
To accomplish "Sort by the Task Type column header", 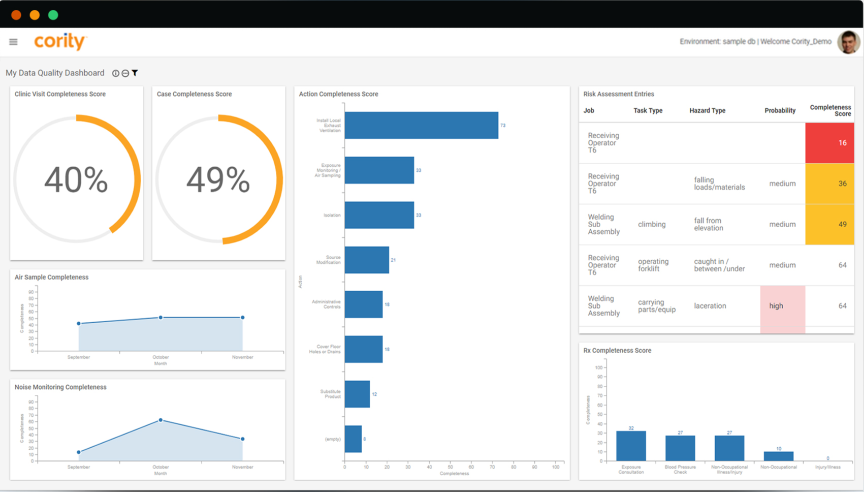I will coord(647,111).
